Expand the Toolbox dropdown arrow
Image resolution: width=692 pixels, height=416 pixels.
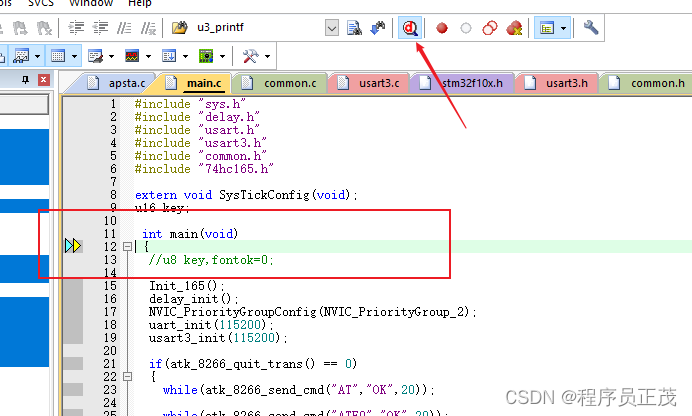click(x=267, y=56)
